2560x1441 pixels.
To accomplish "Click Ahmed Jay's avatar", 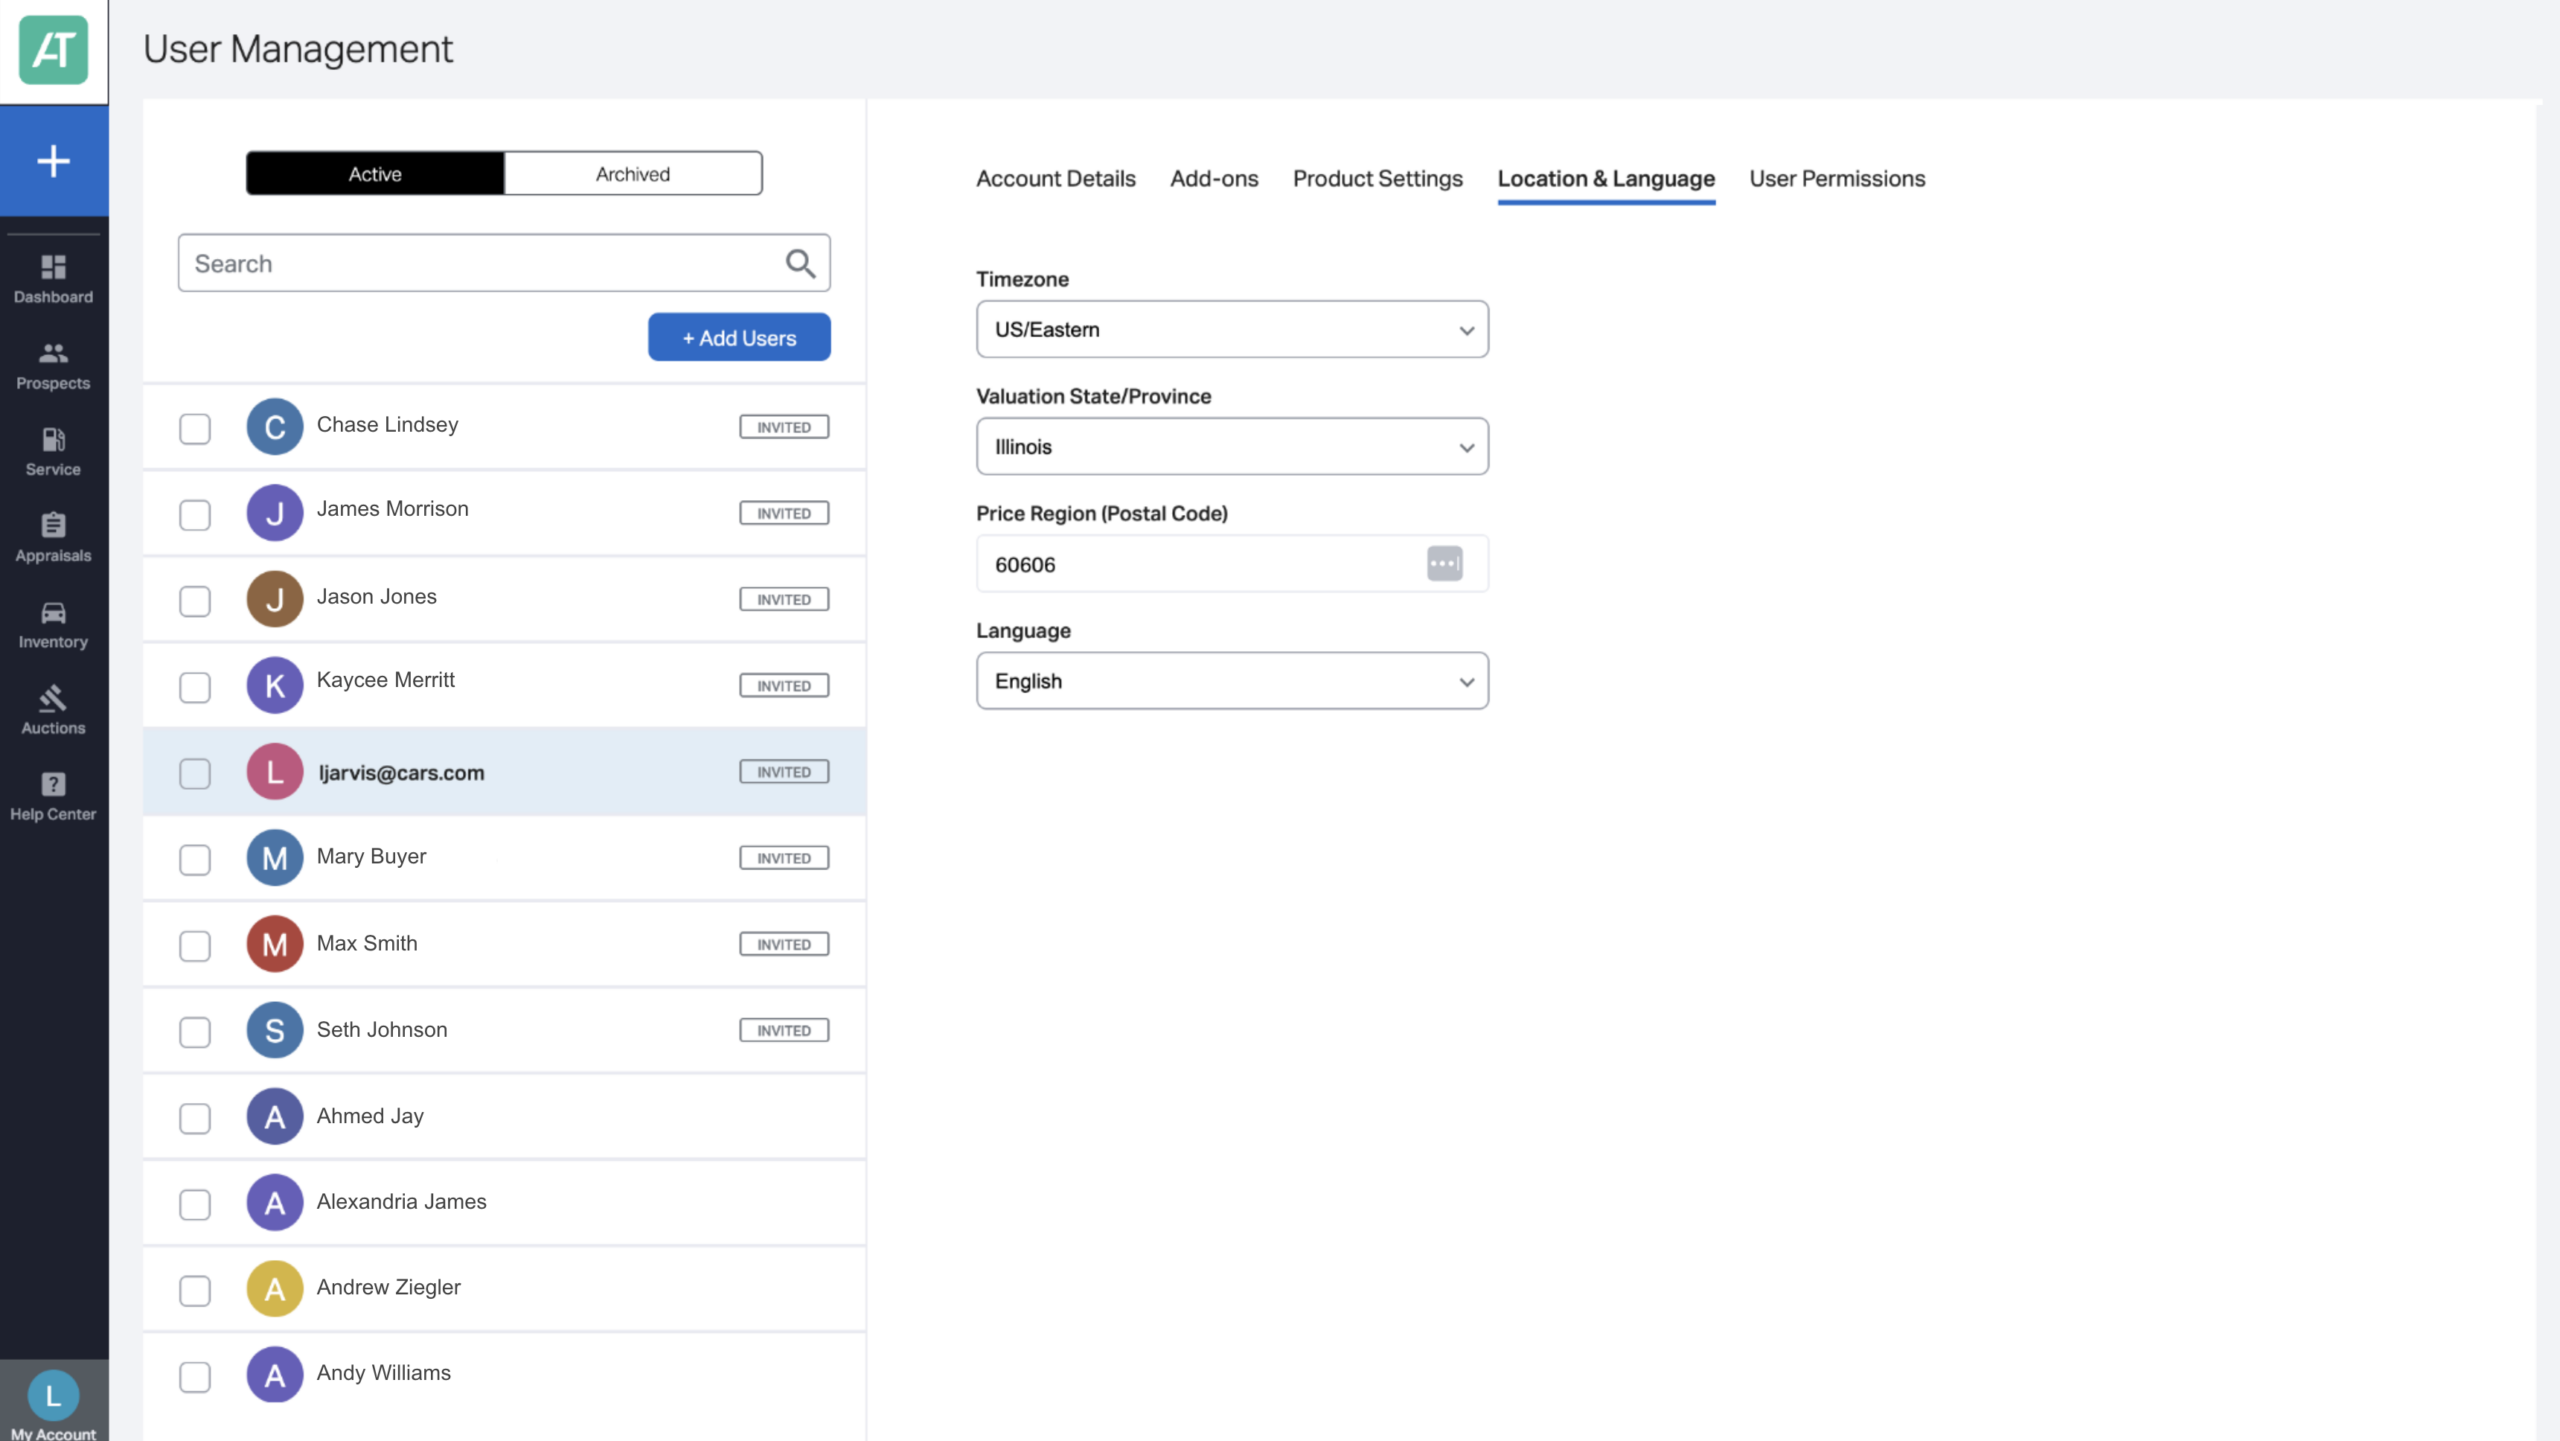I will [x=274, y=1117].
